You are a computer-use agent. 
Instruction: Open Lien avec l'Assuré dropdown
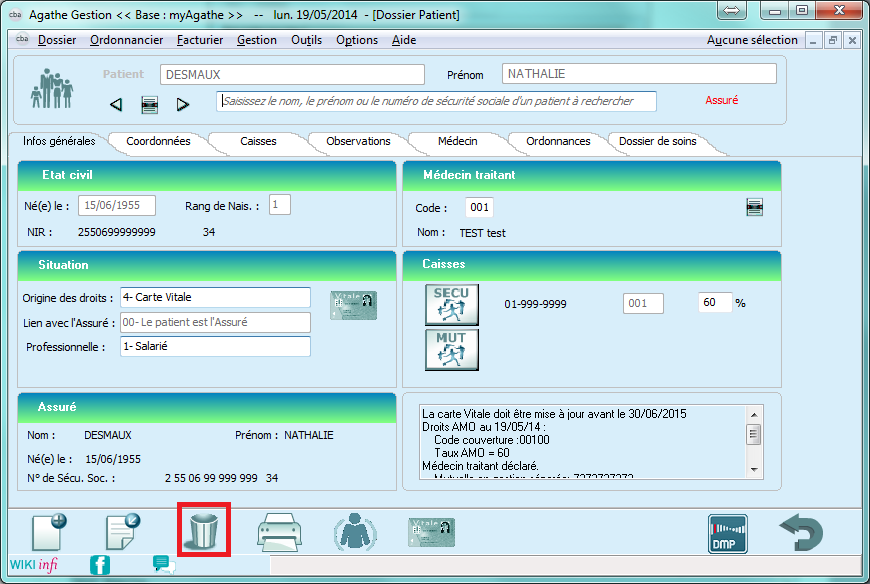[215, 322]
